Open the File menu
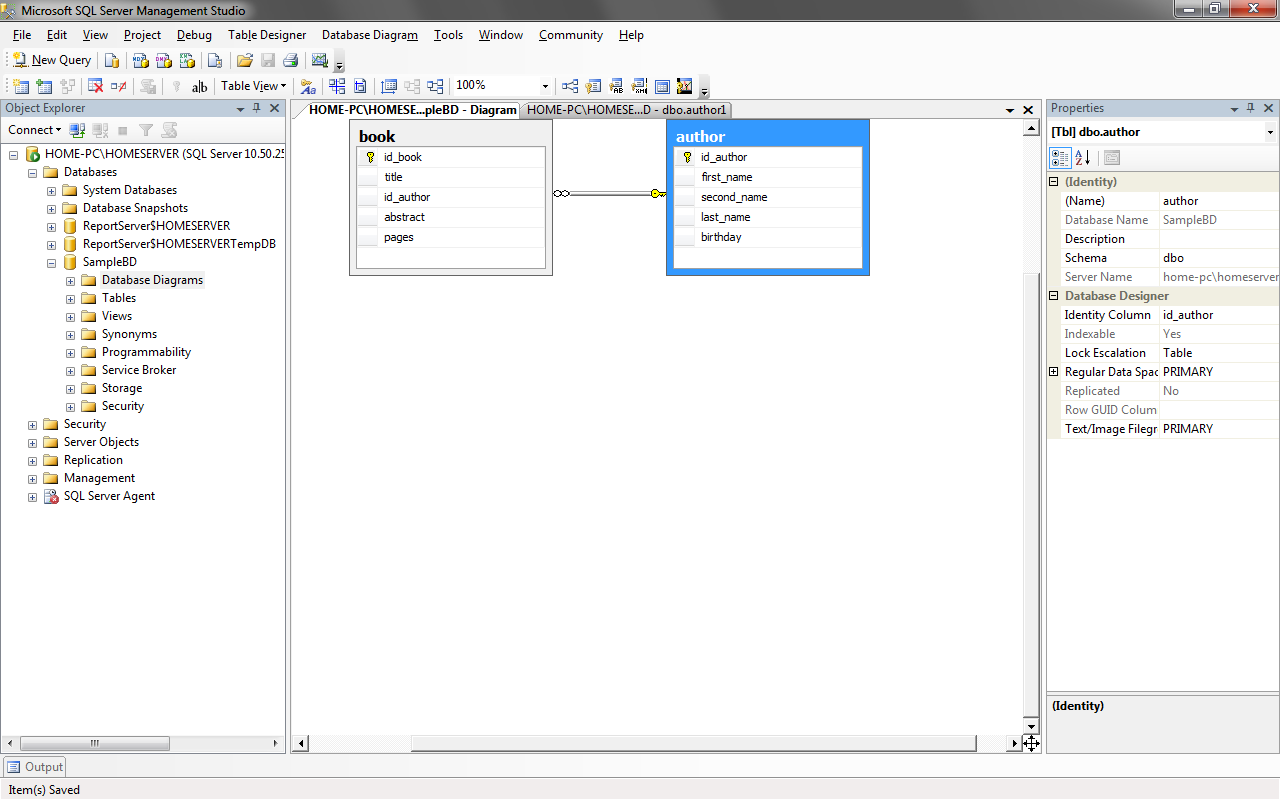The height and width of the screenshot is (800, 1280). click(22, 35)
